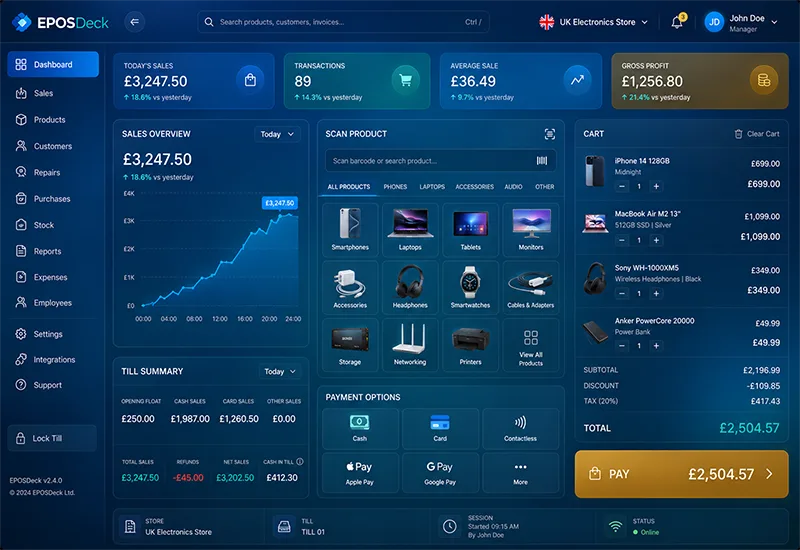Collapse sidebar with the back arrow button
The height and width of the screenshot is (550, 800).
pyautogui.click(x=135, y=22)
